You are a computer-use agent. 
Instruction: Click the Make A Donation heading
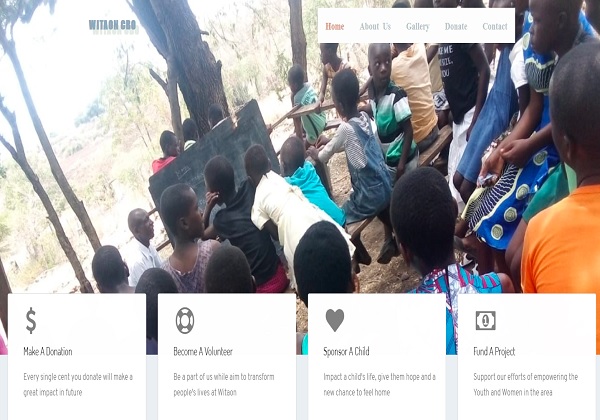(48, 352)
